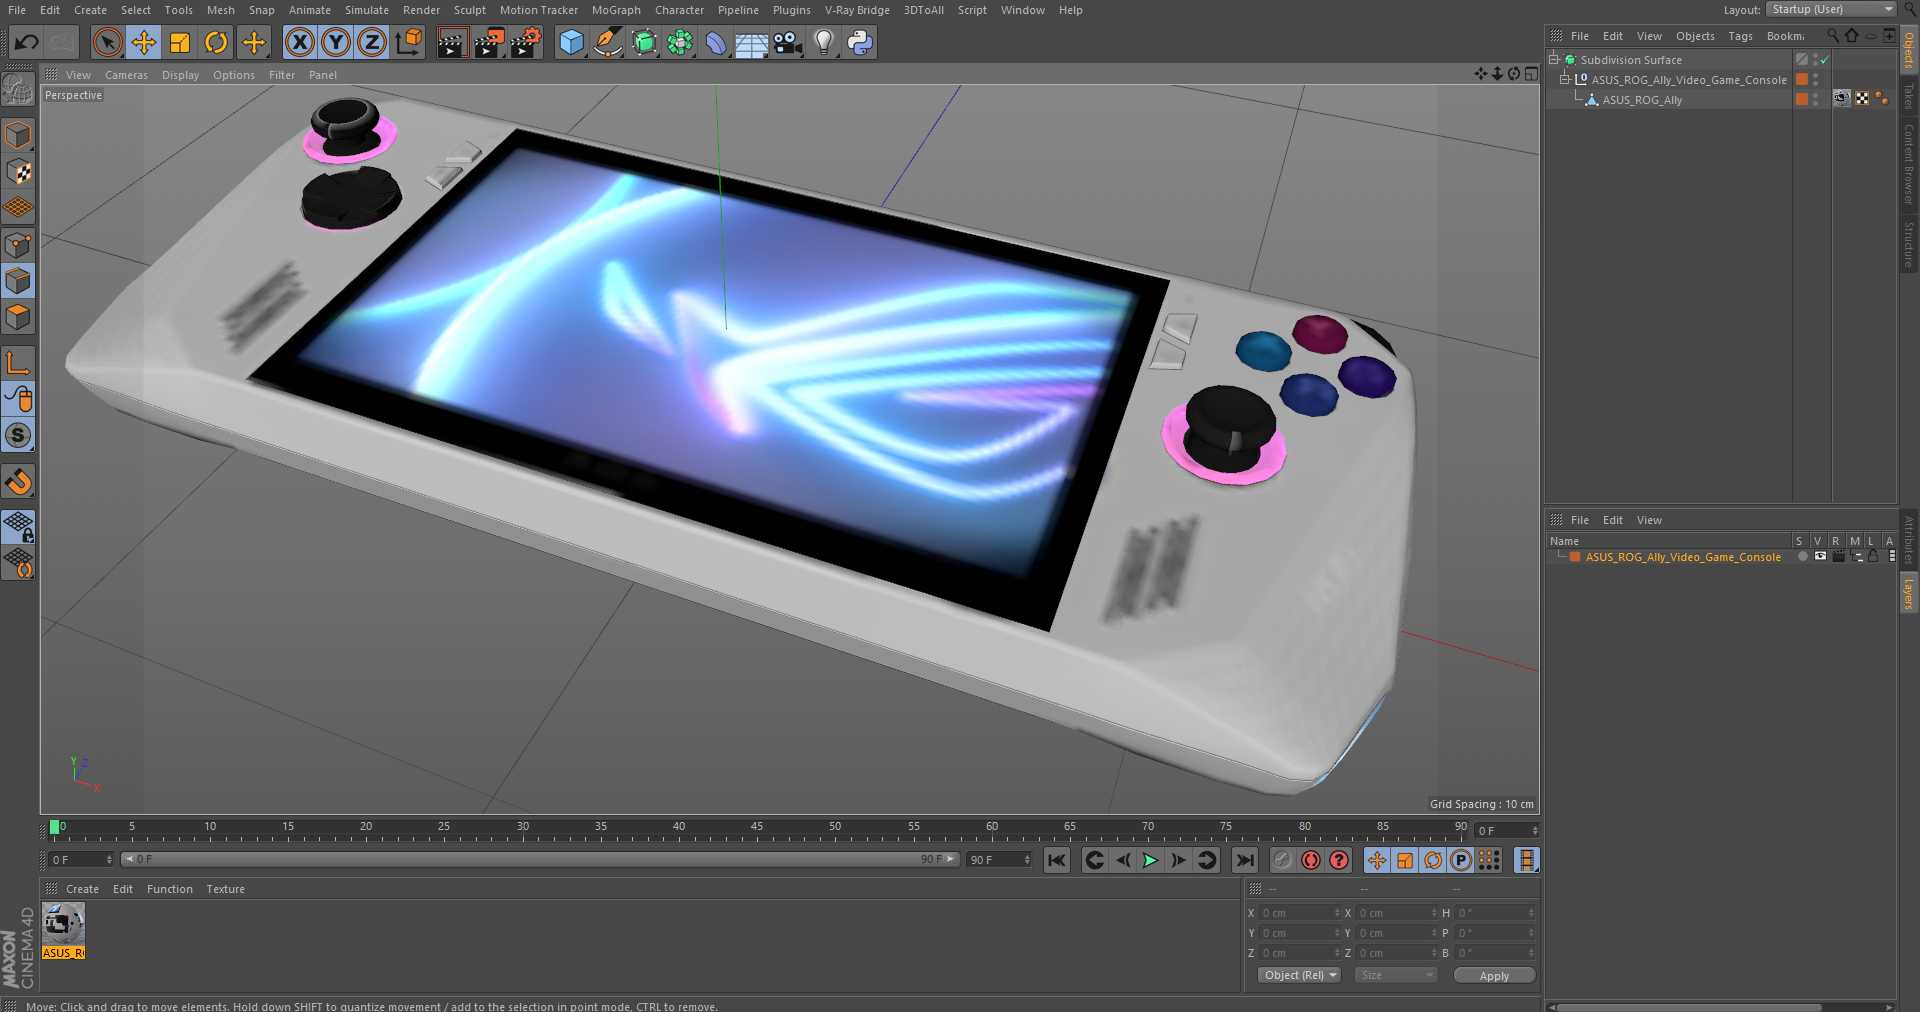The image size is (1920, 1012).
Task: Toggle Autokeying button
Action: tap(1311, 860)
